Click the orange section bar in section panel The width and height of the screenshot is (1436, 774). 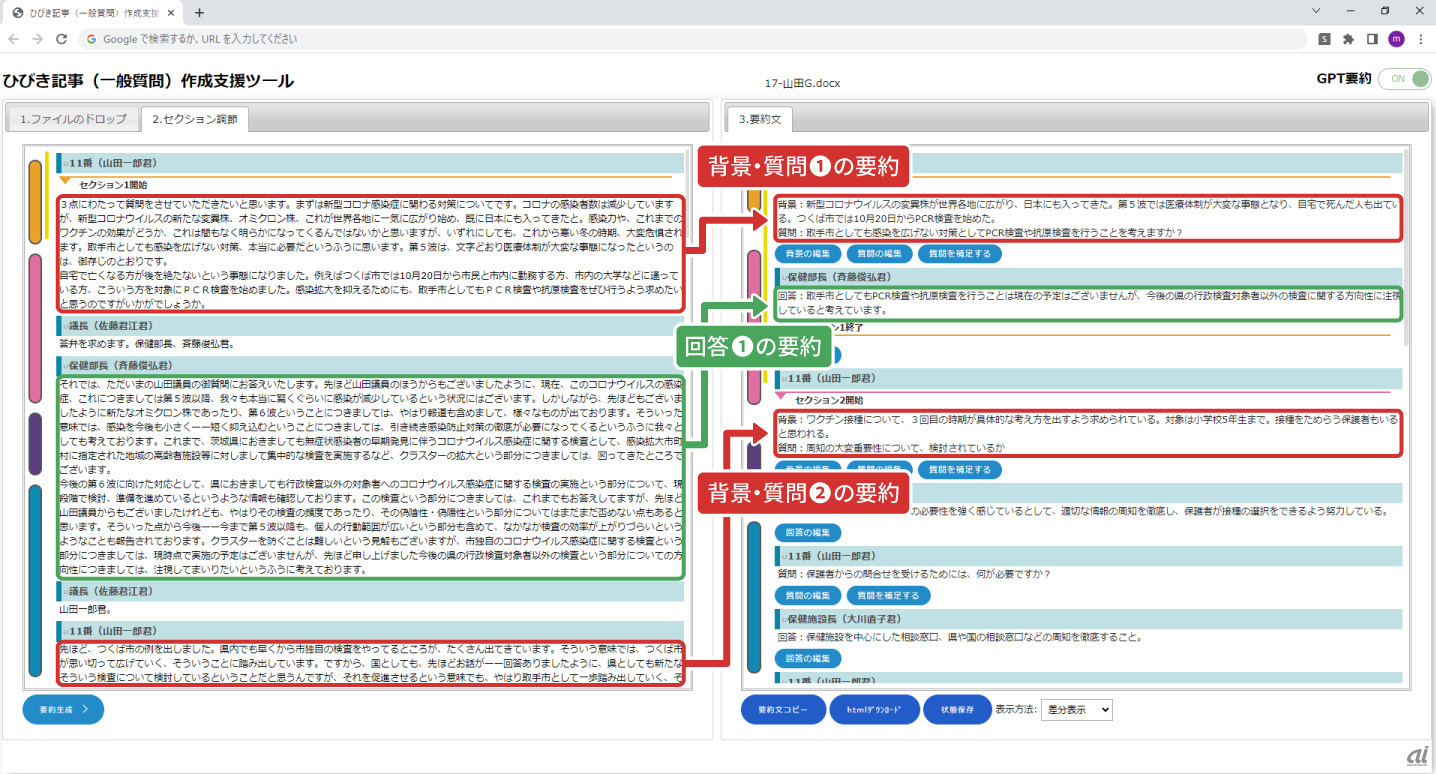click(x=36, y=200)
